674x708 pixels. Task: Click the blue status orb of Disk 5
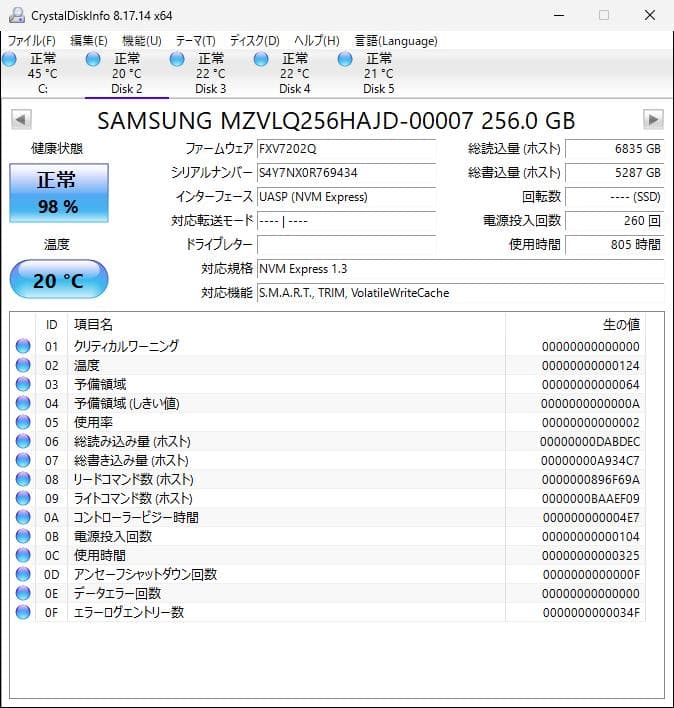point(345,59)
